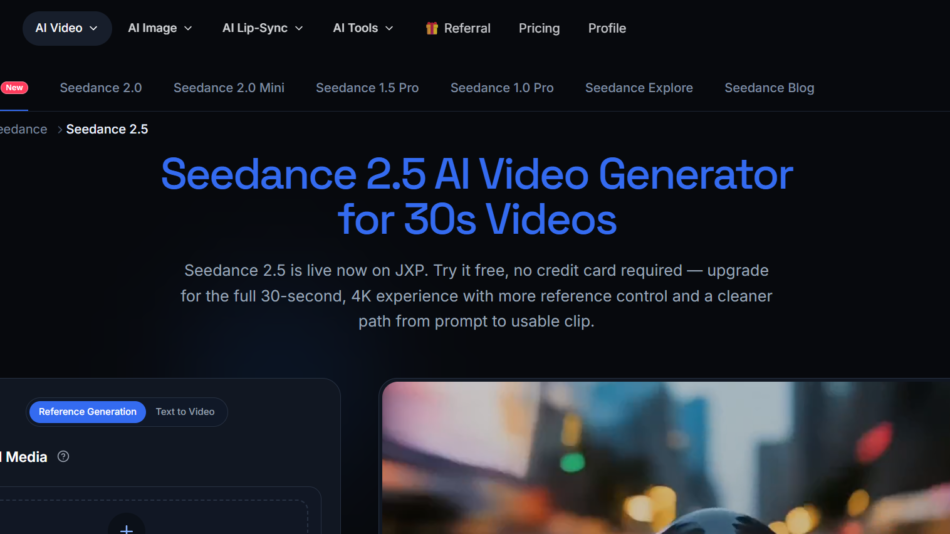Click the plus icon to add media
The width and height of the screenshot is (950, 534).
[126, 528]
